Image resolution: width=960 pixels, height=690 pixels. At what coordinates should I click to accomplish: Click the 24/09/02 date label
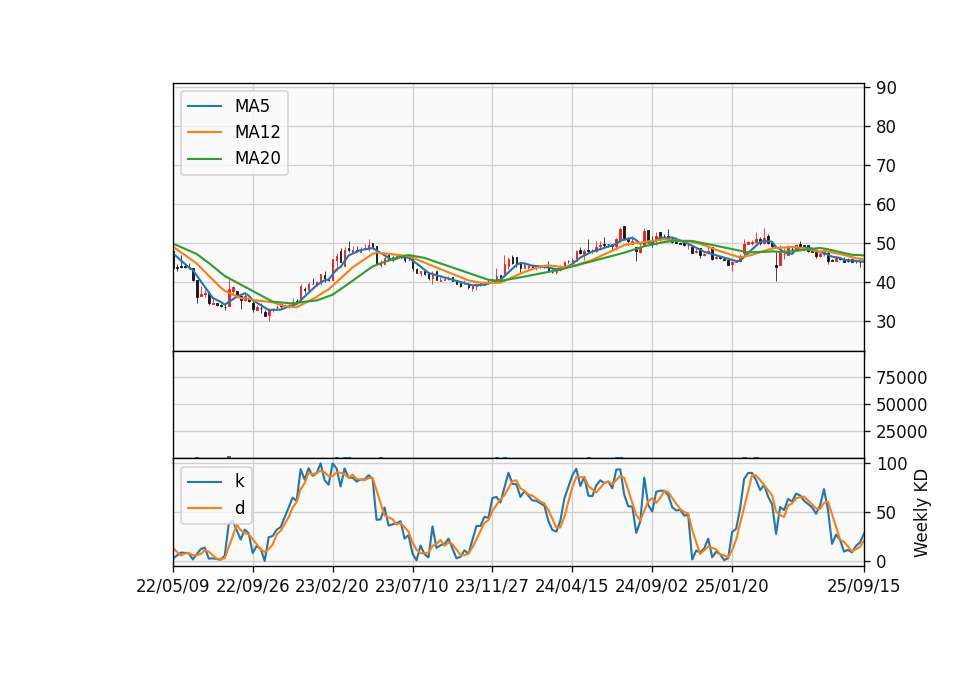[651, 586]
